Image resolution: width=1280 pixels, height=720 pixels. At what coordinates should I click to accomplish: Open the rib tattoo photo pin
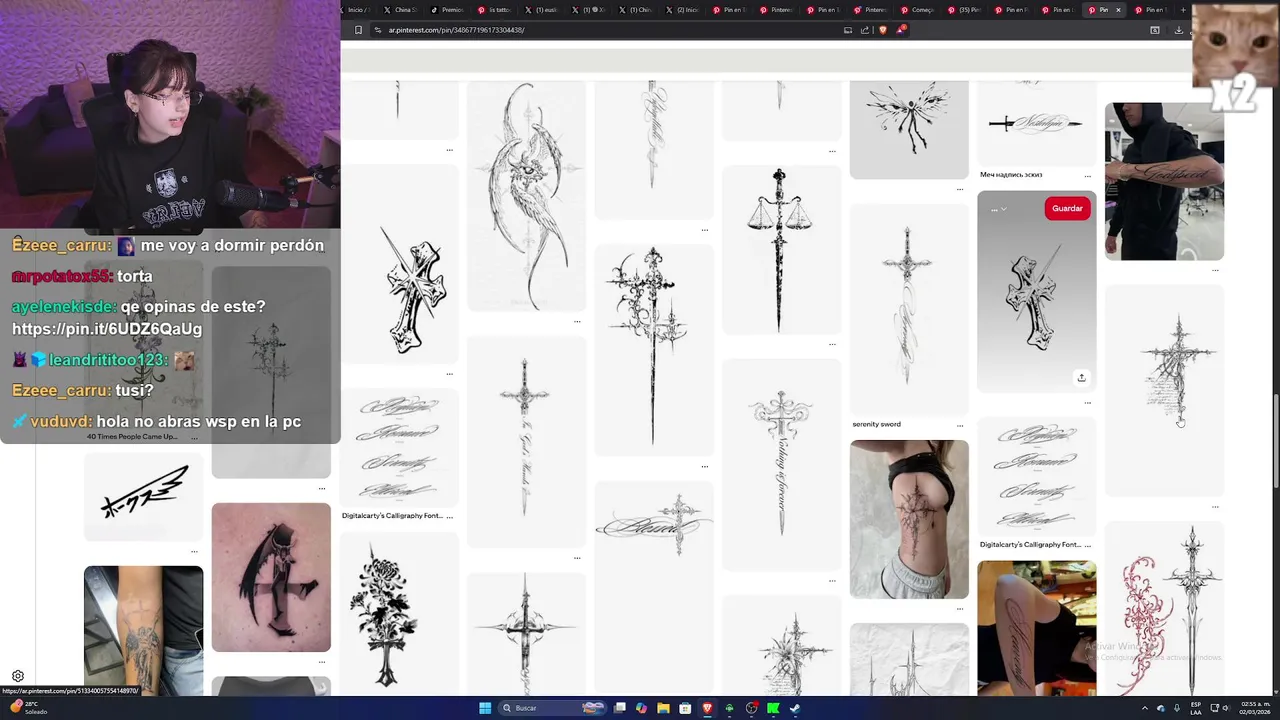point(909,519)
